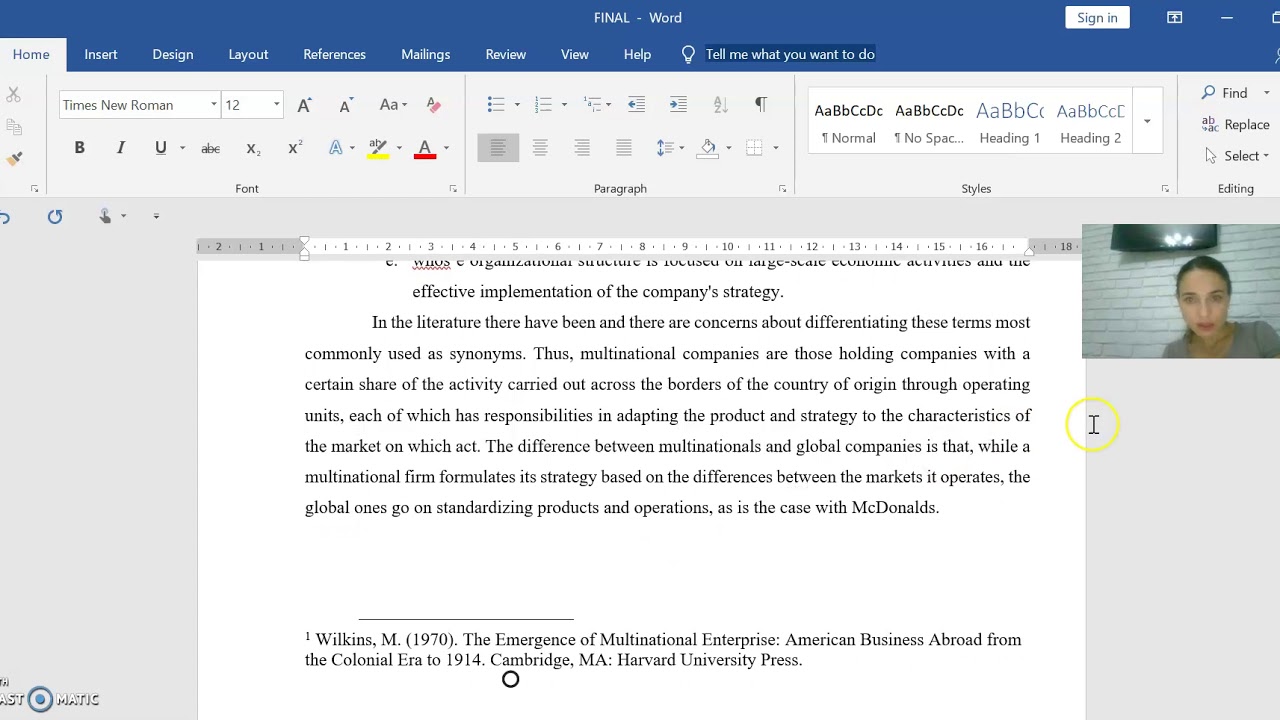Click the Change Case Aa icon

pos(388,105)
